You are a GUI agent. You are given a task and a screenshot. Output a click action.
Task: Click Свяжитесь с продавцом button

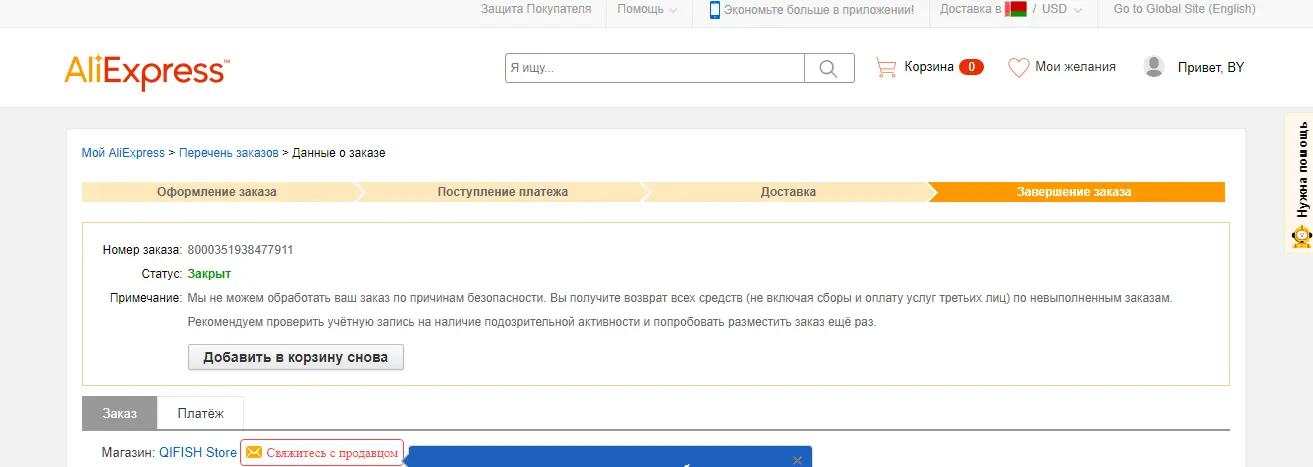322,453
